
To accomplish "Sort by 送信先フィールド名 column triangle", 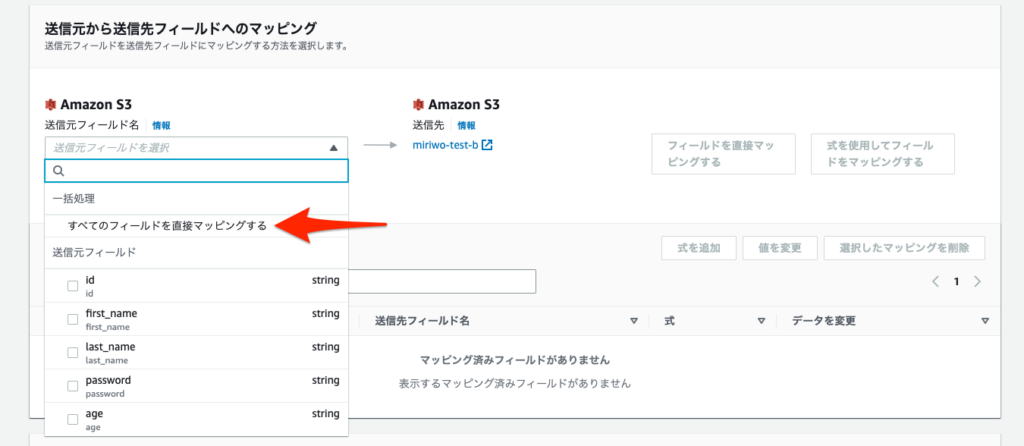I will pyautogui.click(x=633, y=321).
